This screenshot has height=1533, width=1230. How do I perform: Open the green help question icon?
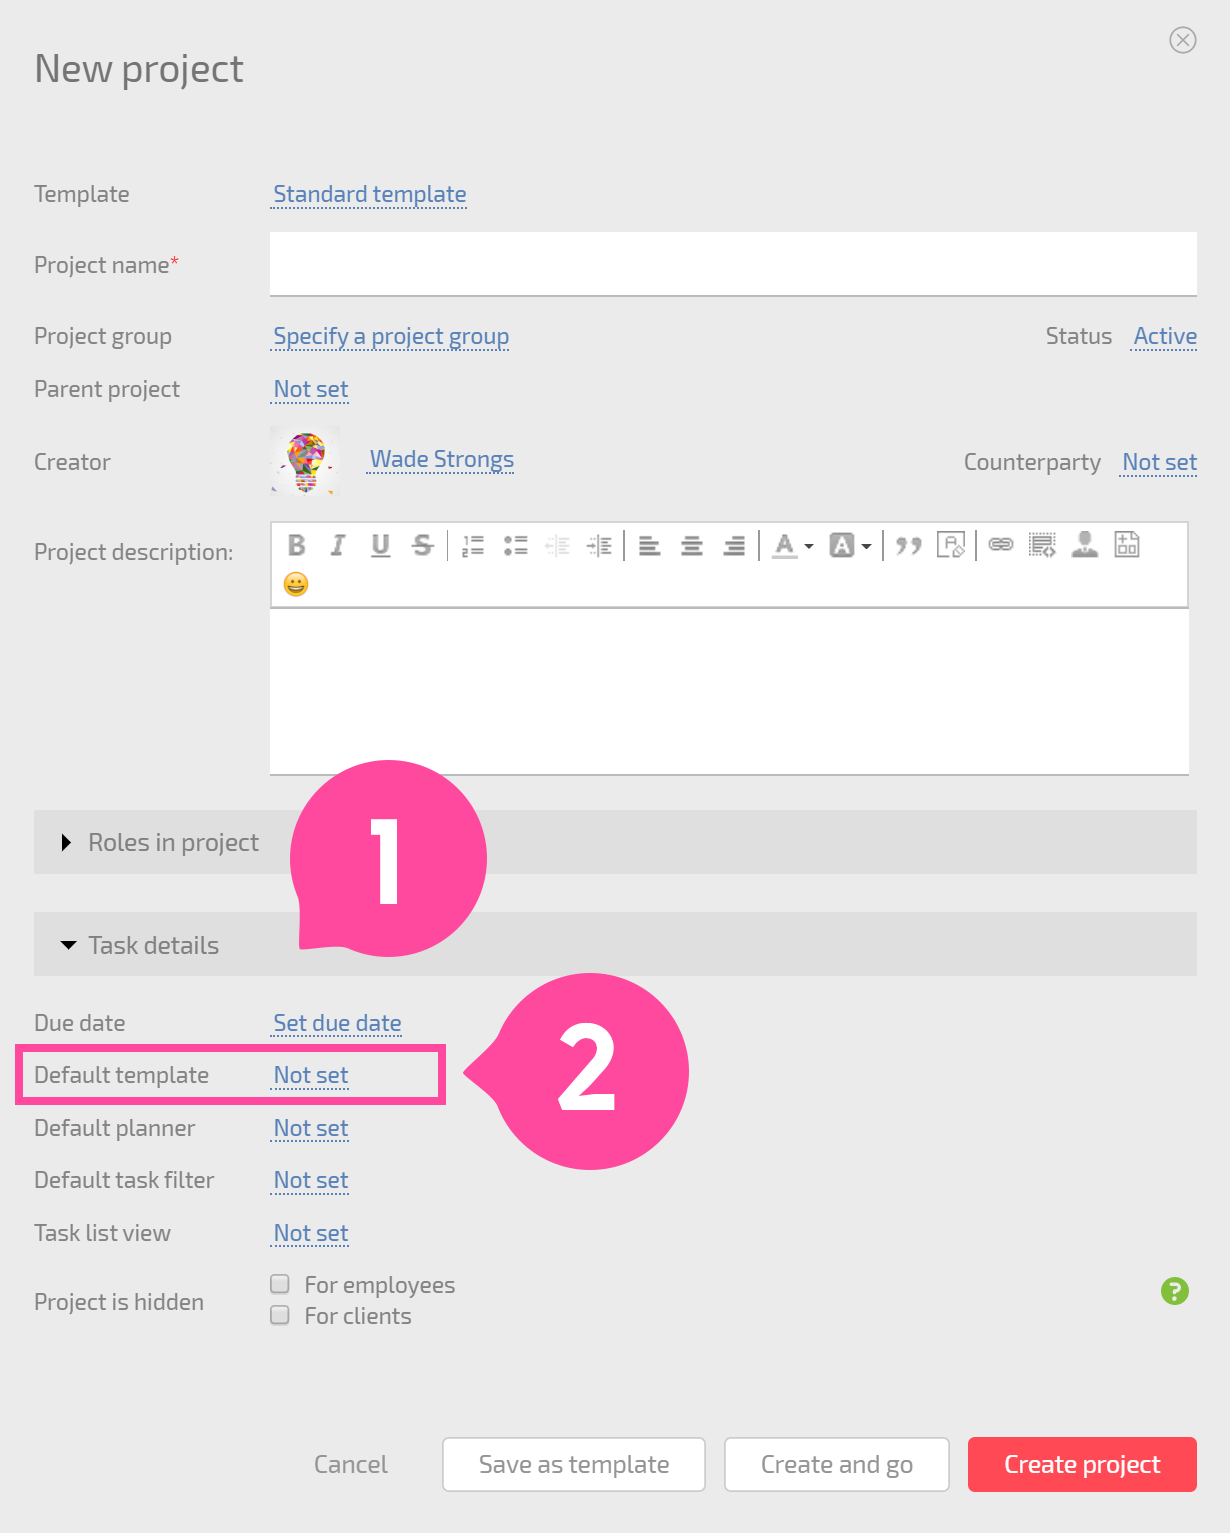click(x=1175, y=1291)
